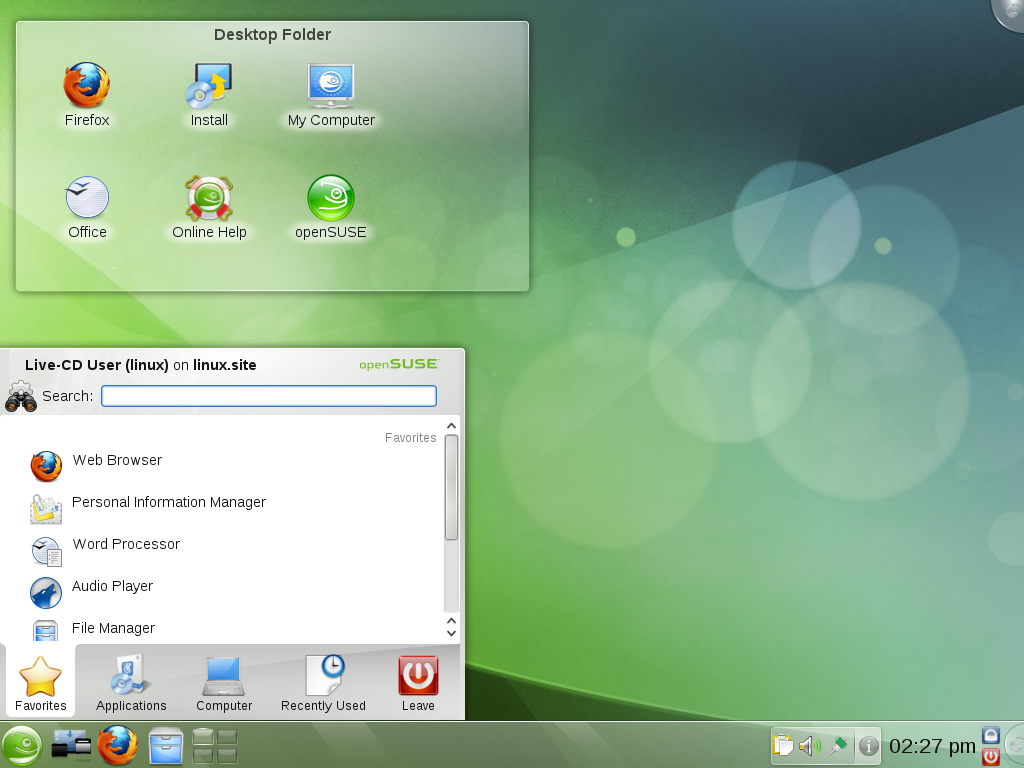Open the Recently Used tab
The width and height of the screenshot is (1024, 768).
tap(322, 683)
